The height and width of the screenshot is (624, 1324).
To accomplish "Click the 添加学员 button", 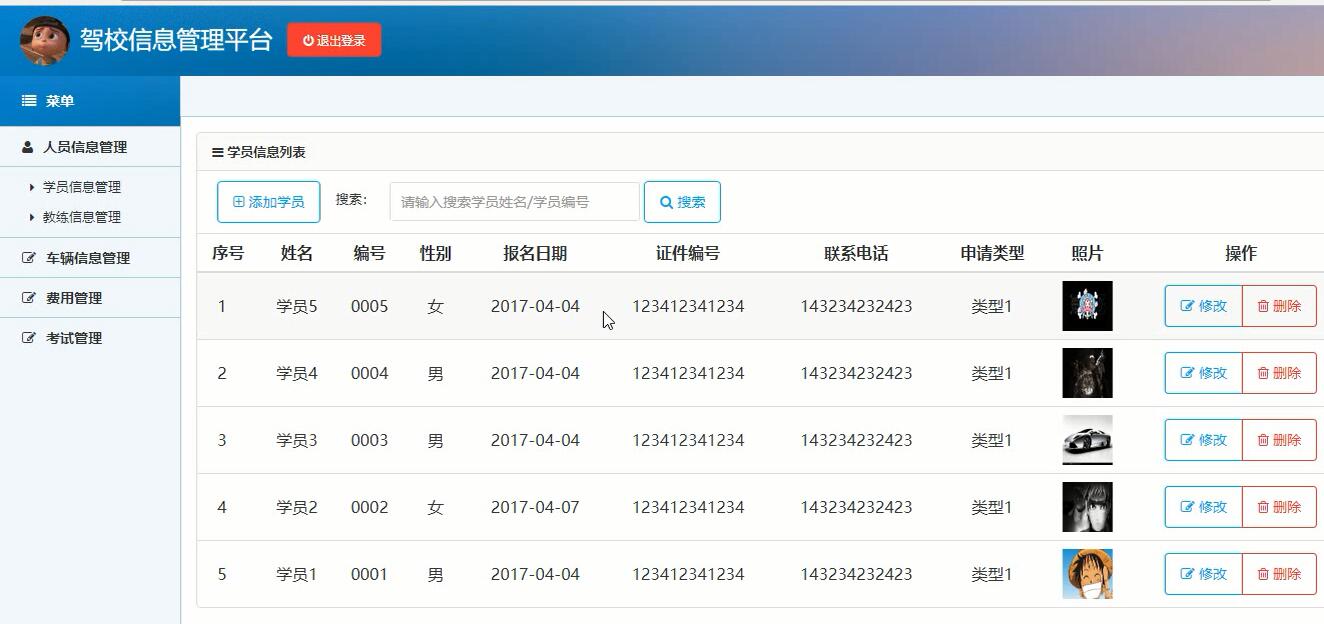I will [x=268, y=202].
